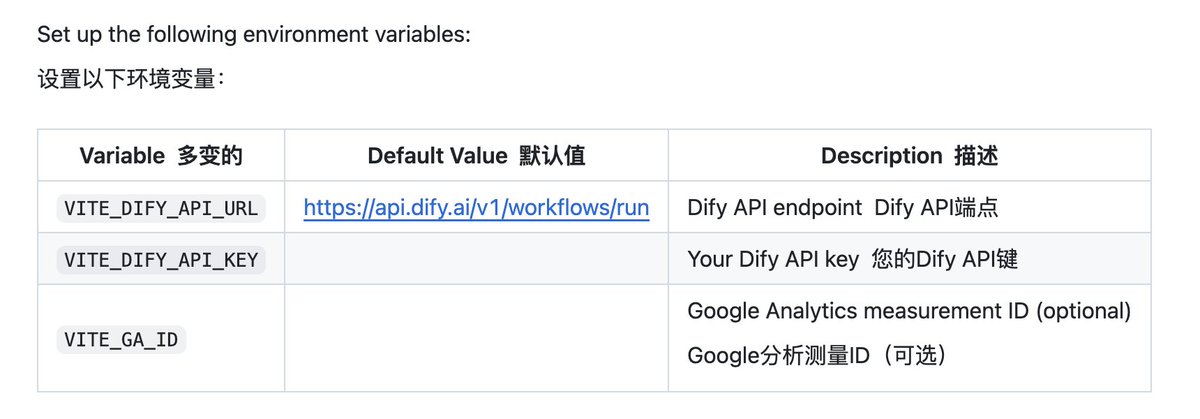Click the "Your Dify API key" description
1200x419 pixels.
coord(772,260)
